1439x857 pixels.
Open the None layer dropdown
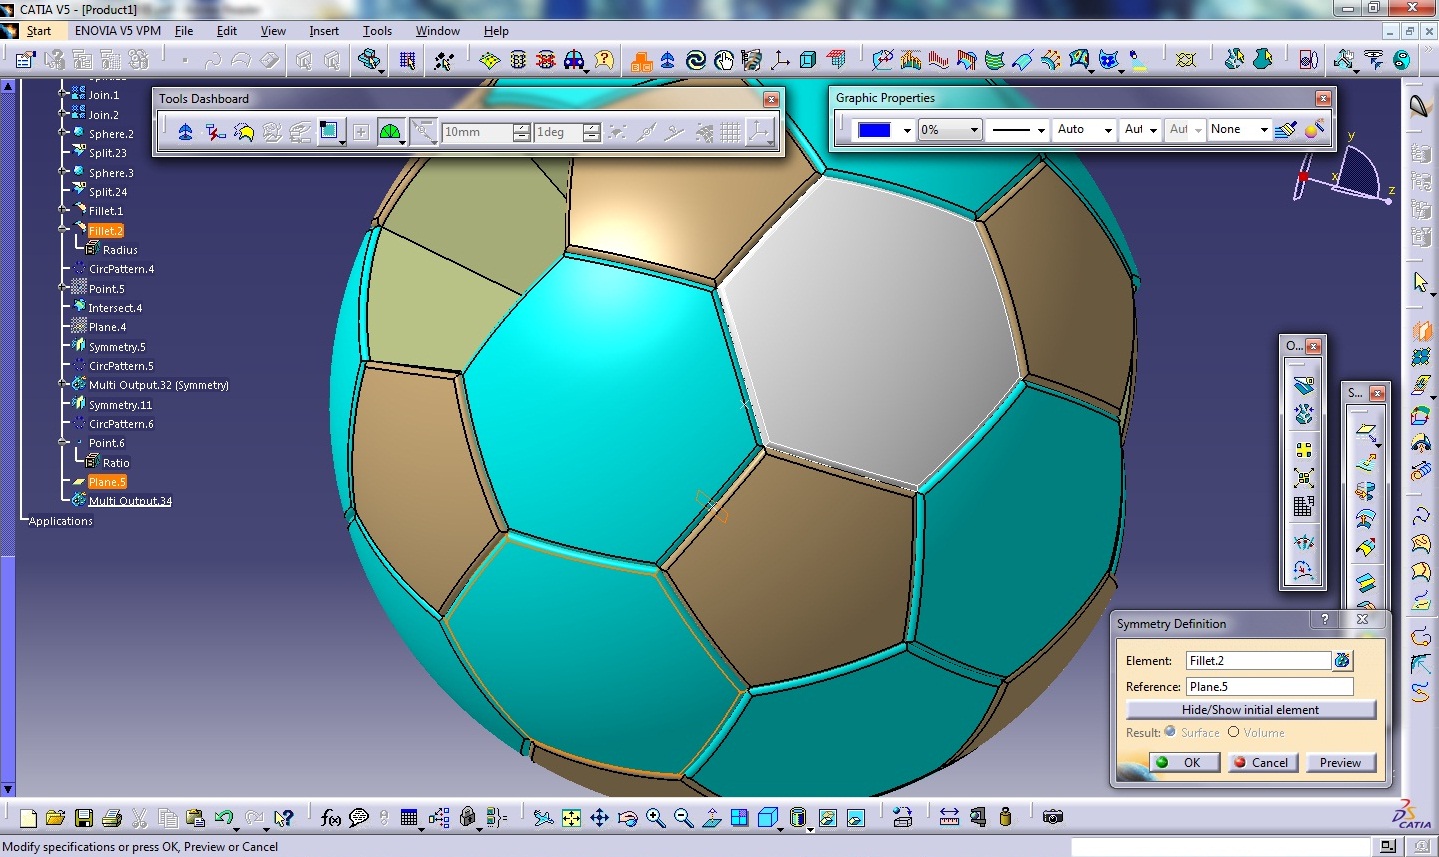click(1264, 130)
